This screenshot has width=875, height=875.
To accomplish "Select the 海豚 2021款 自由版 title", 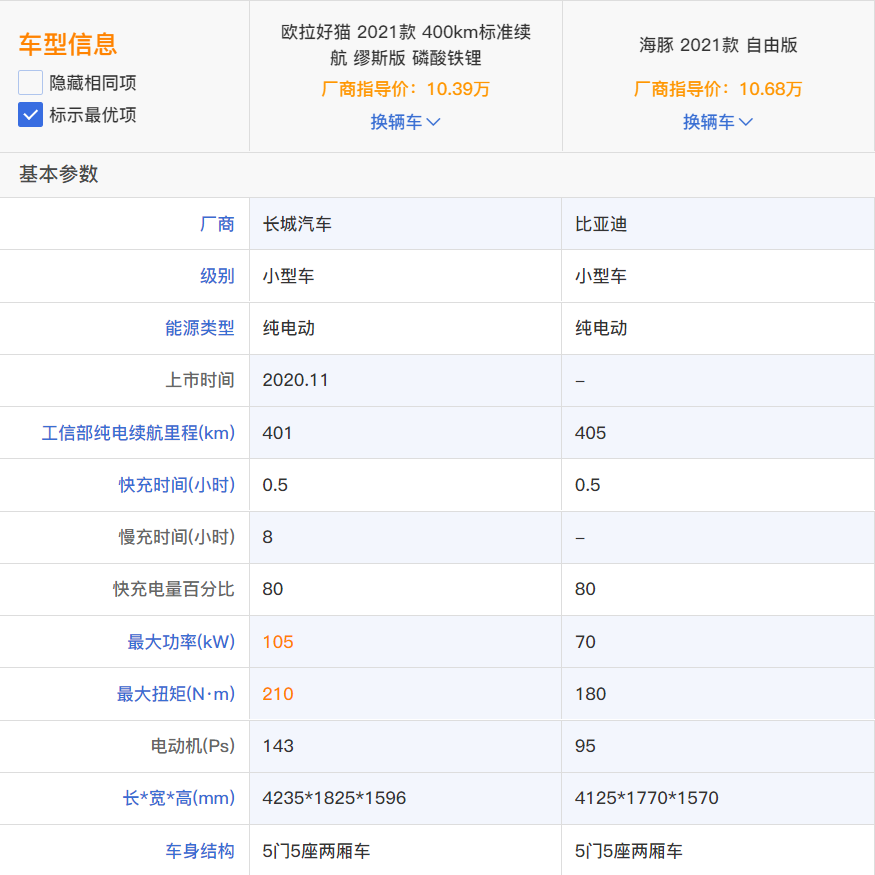I will click(718, 45).
